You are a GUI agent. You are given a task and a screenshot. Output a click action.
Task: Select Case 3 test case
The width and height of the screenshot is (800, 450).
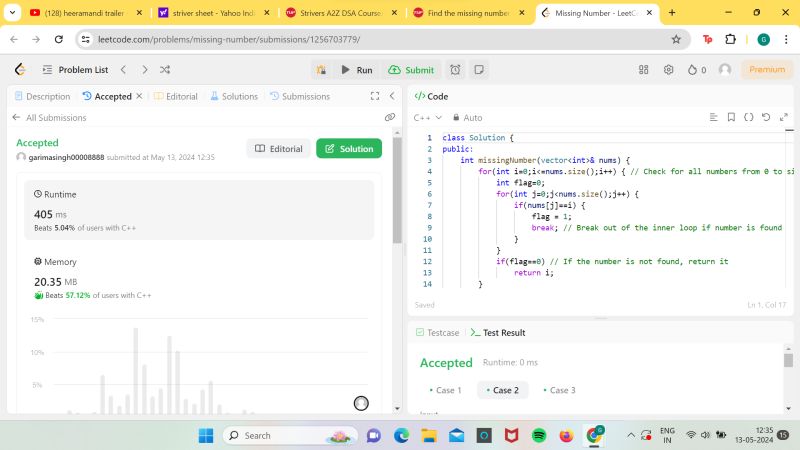[x=559, y=390]
